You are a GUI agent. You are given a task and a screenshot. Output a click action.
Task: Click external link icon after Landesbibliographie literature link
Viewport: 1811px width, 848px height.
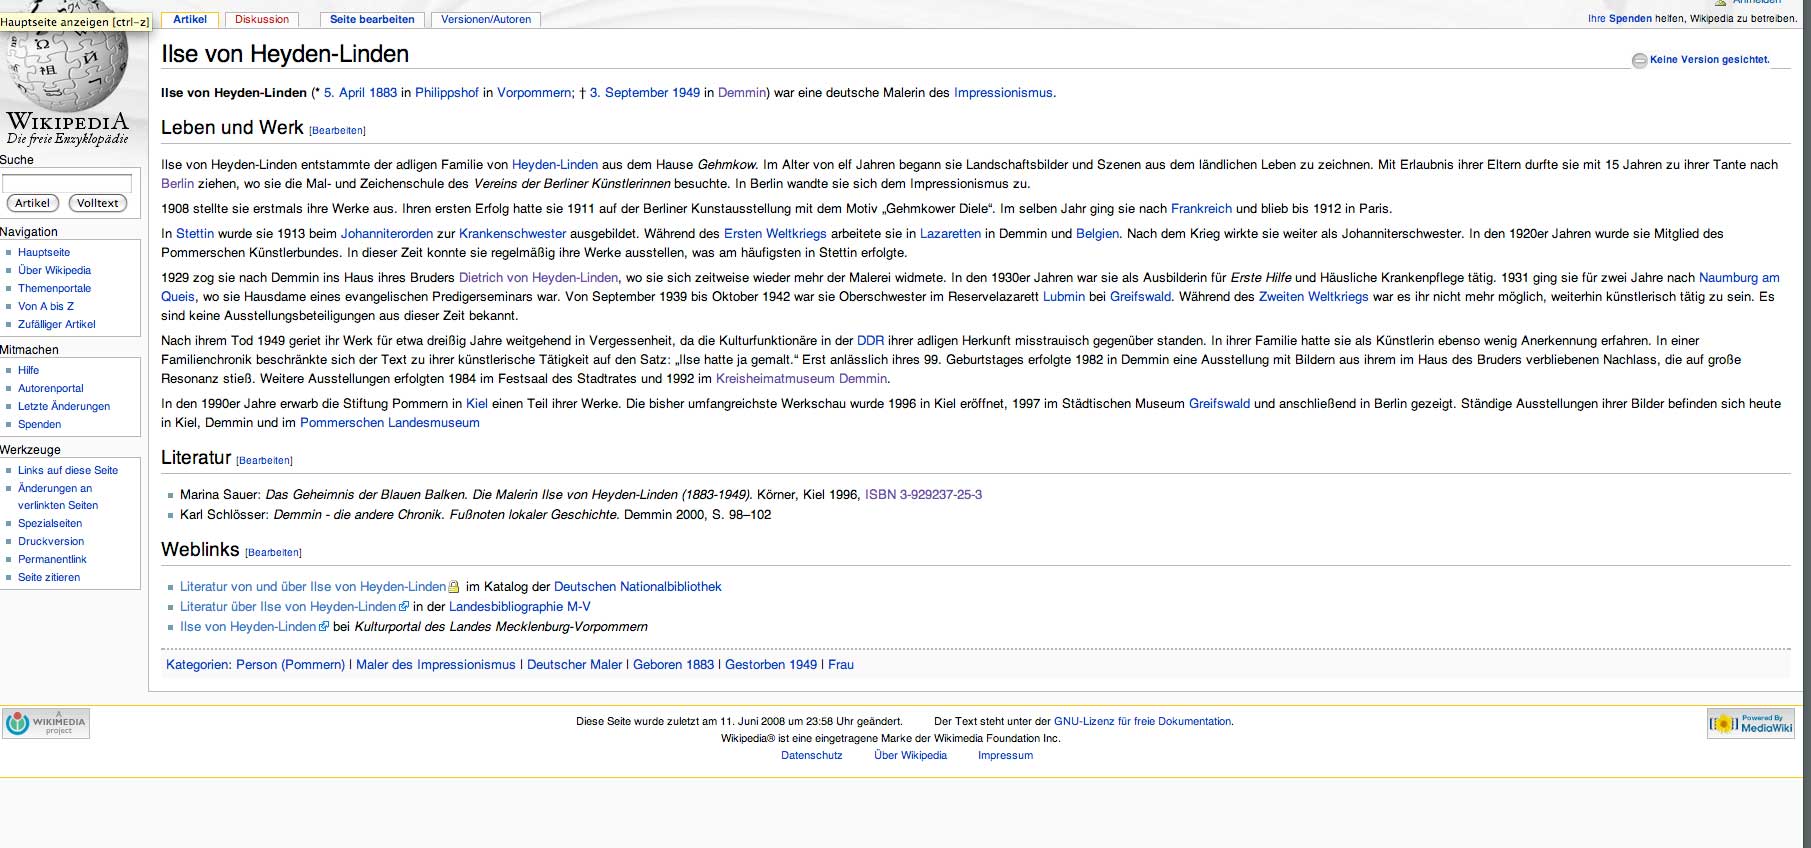pos(404,606)
